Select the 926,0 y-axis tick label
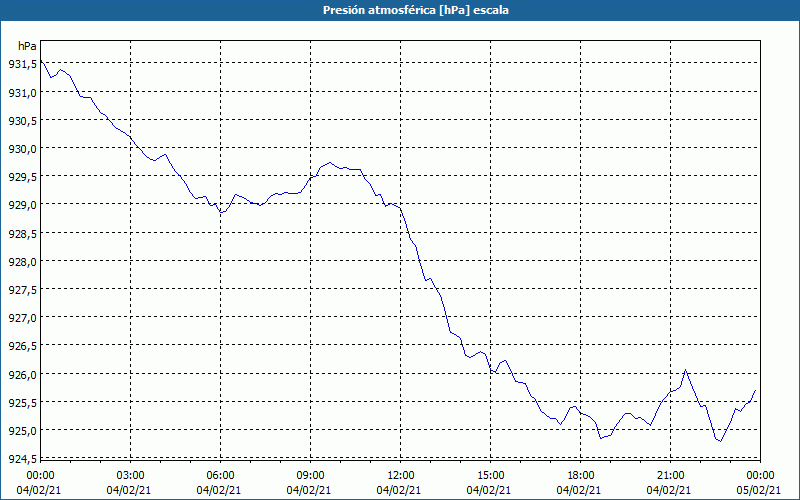Screen dimensions: 800x500 coord(22,374)
